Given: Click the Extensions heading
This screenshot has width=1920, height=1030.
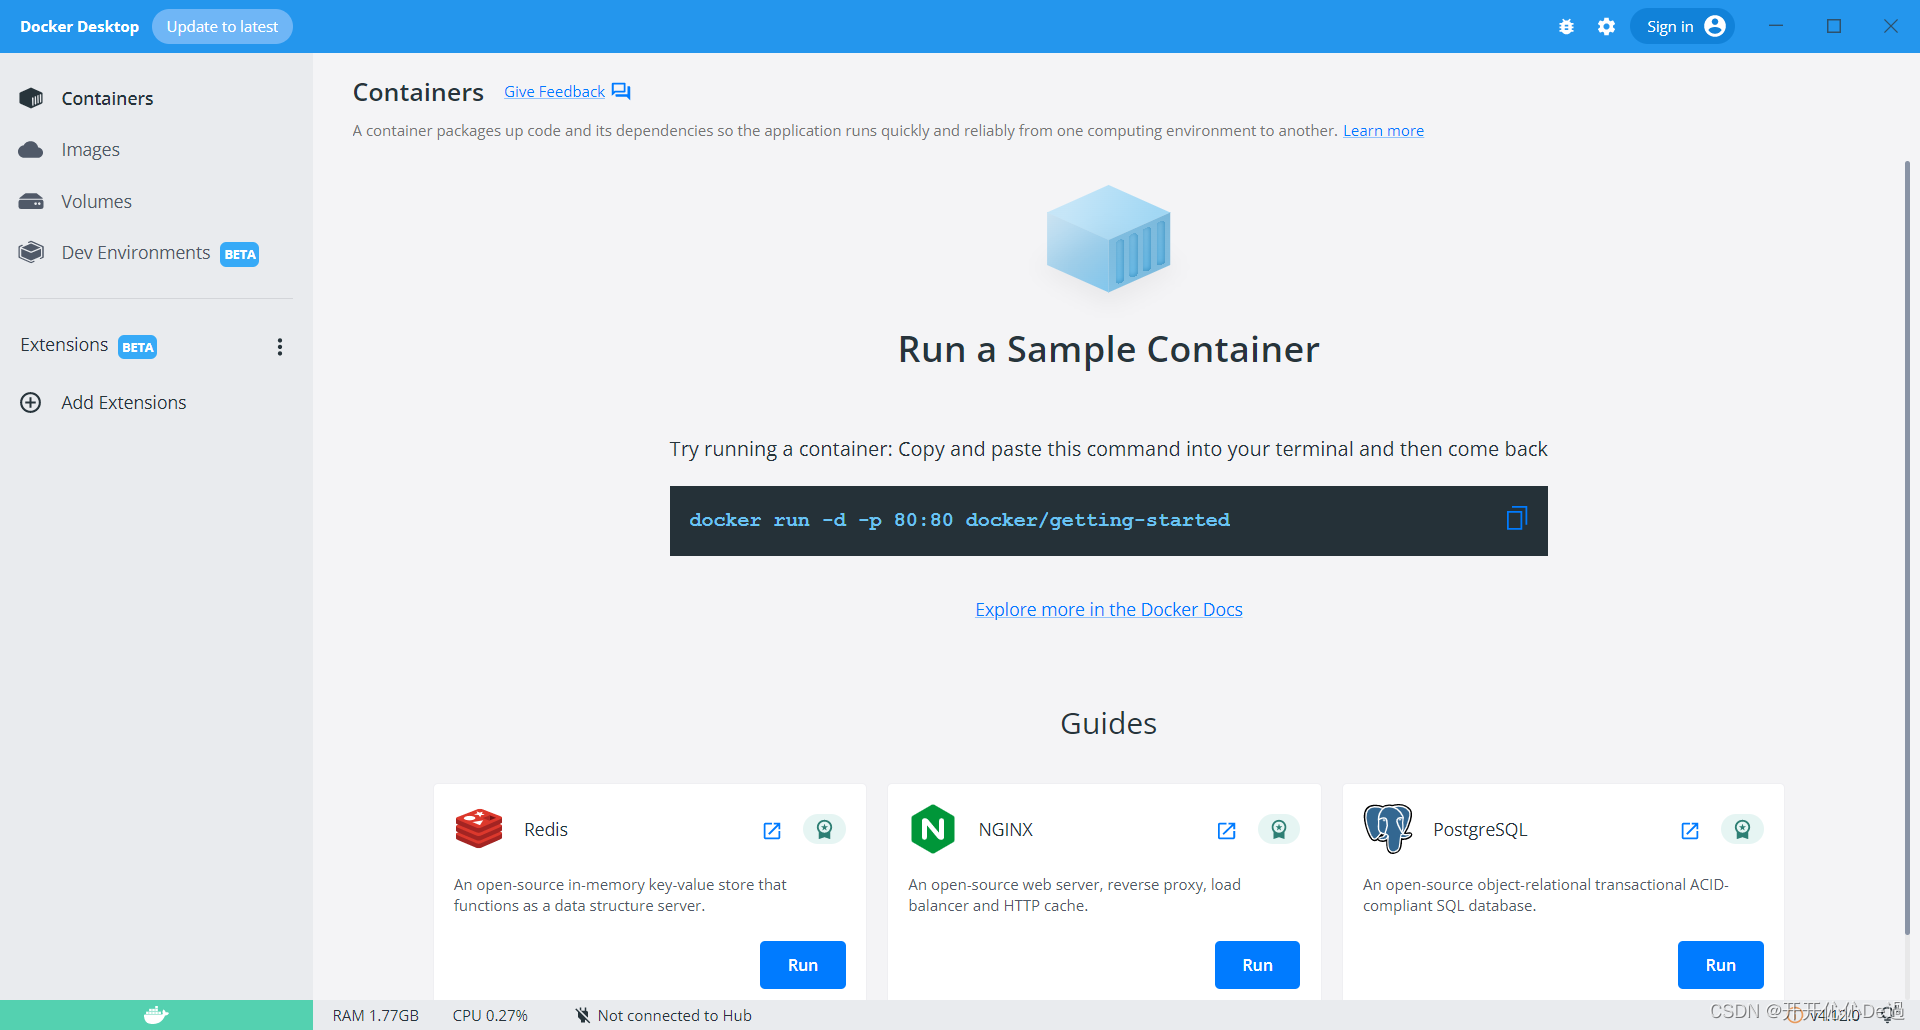Looking at the screenshot, I should pyautogui.click(x=64, y=345).
